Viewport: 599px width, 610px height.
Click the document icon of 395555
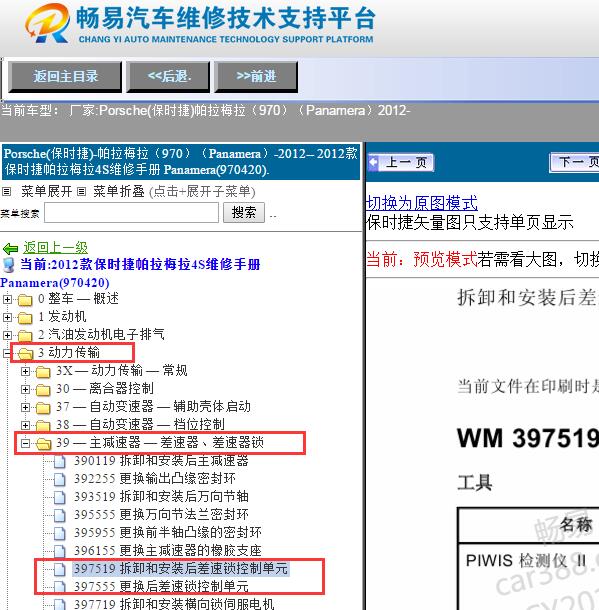(60, 515)
